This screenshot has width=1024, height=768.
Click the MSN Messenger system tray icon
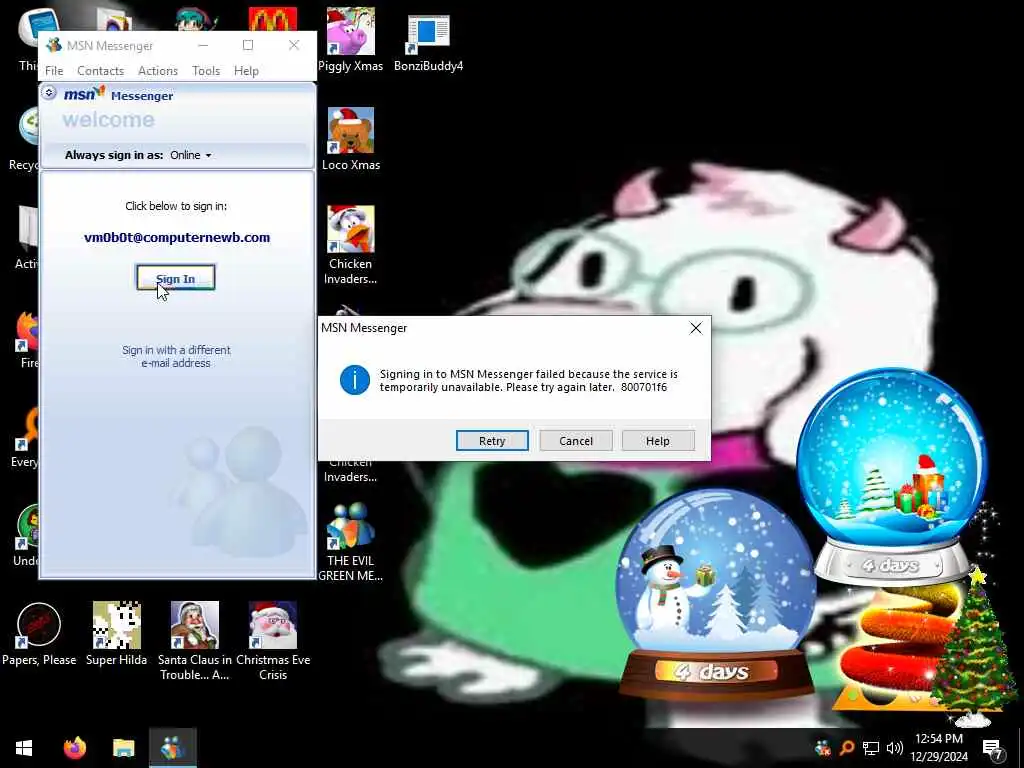tap(823, 748)
